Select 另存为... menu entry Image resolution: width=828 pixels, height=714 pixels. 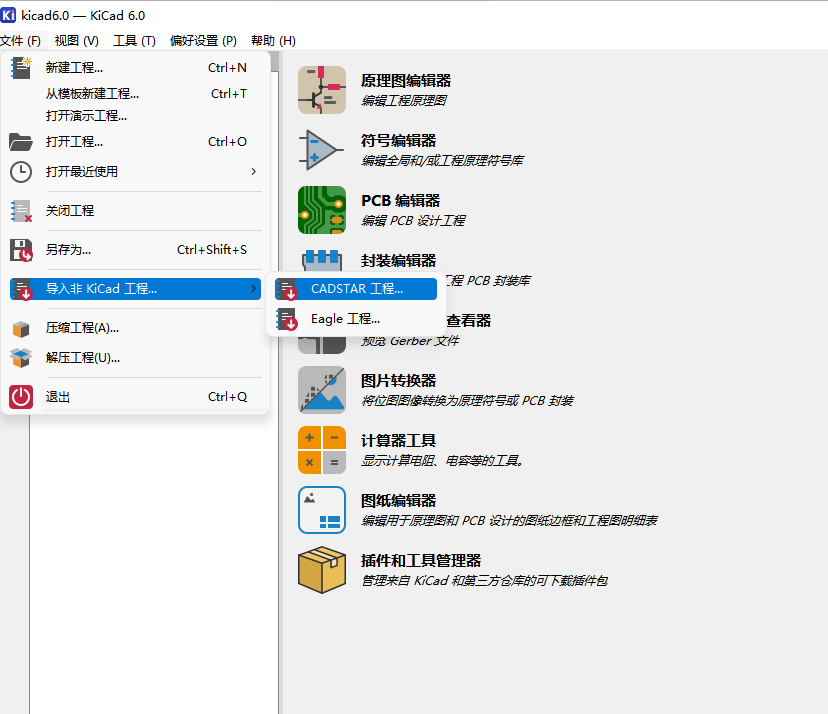135,250
